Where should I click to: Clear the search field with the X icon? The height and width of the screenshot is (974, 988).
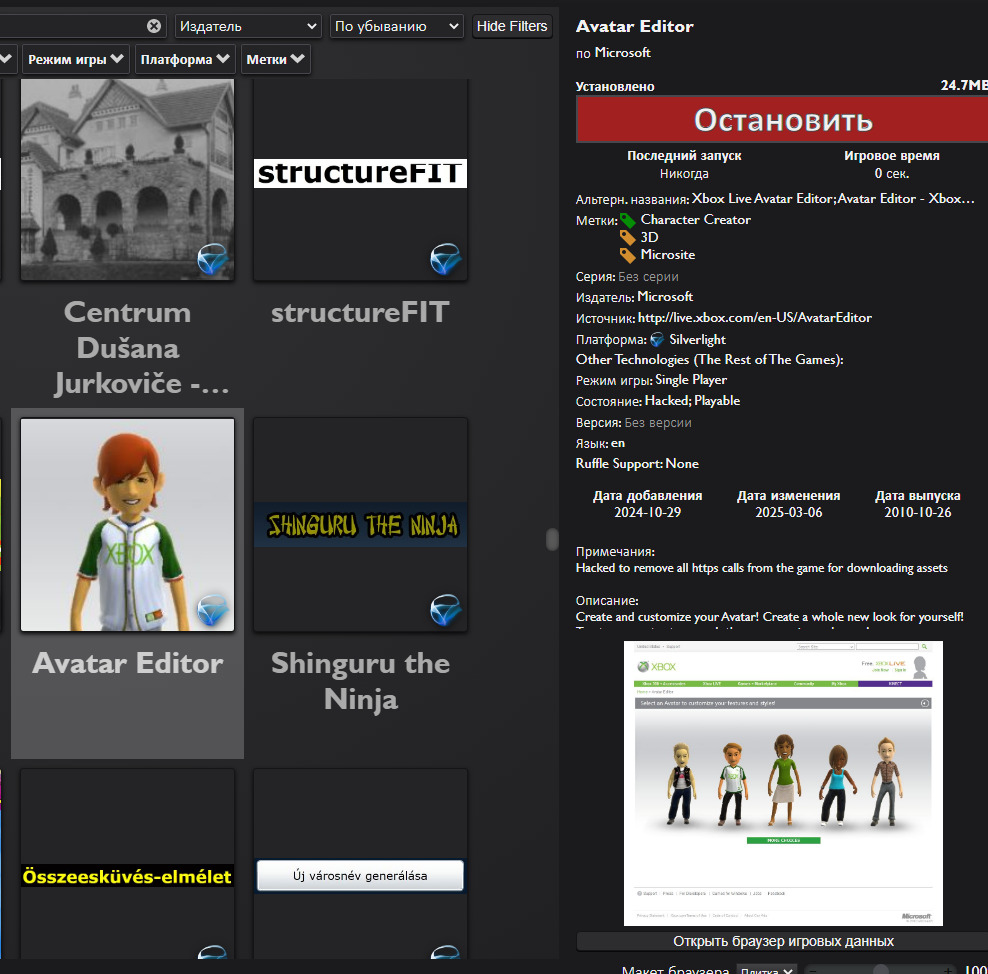[x=154, y=26]
